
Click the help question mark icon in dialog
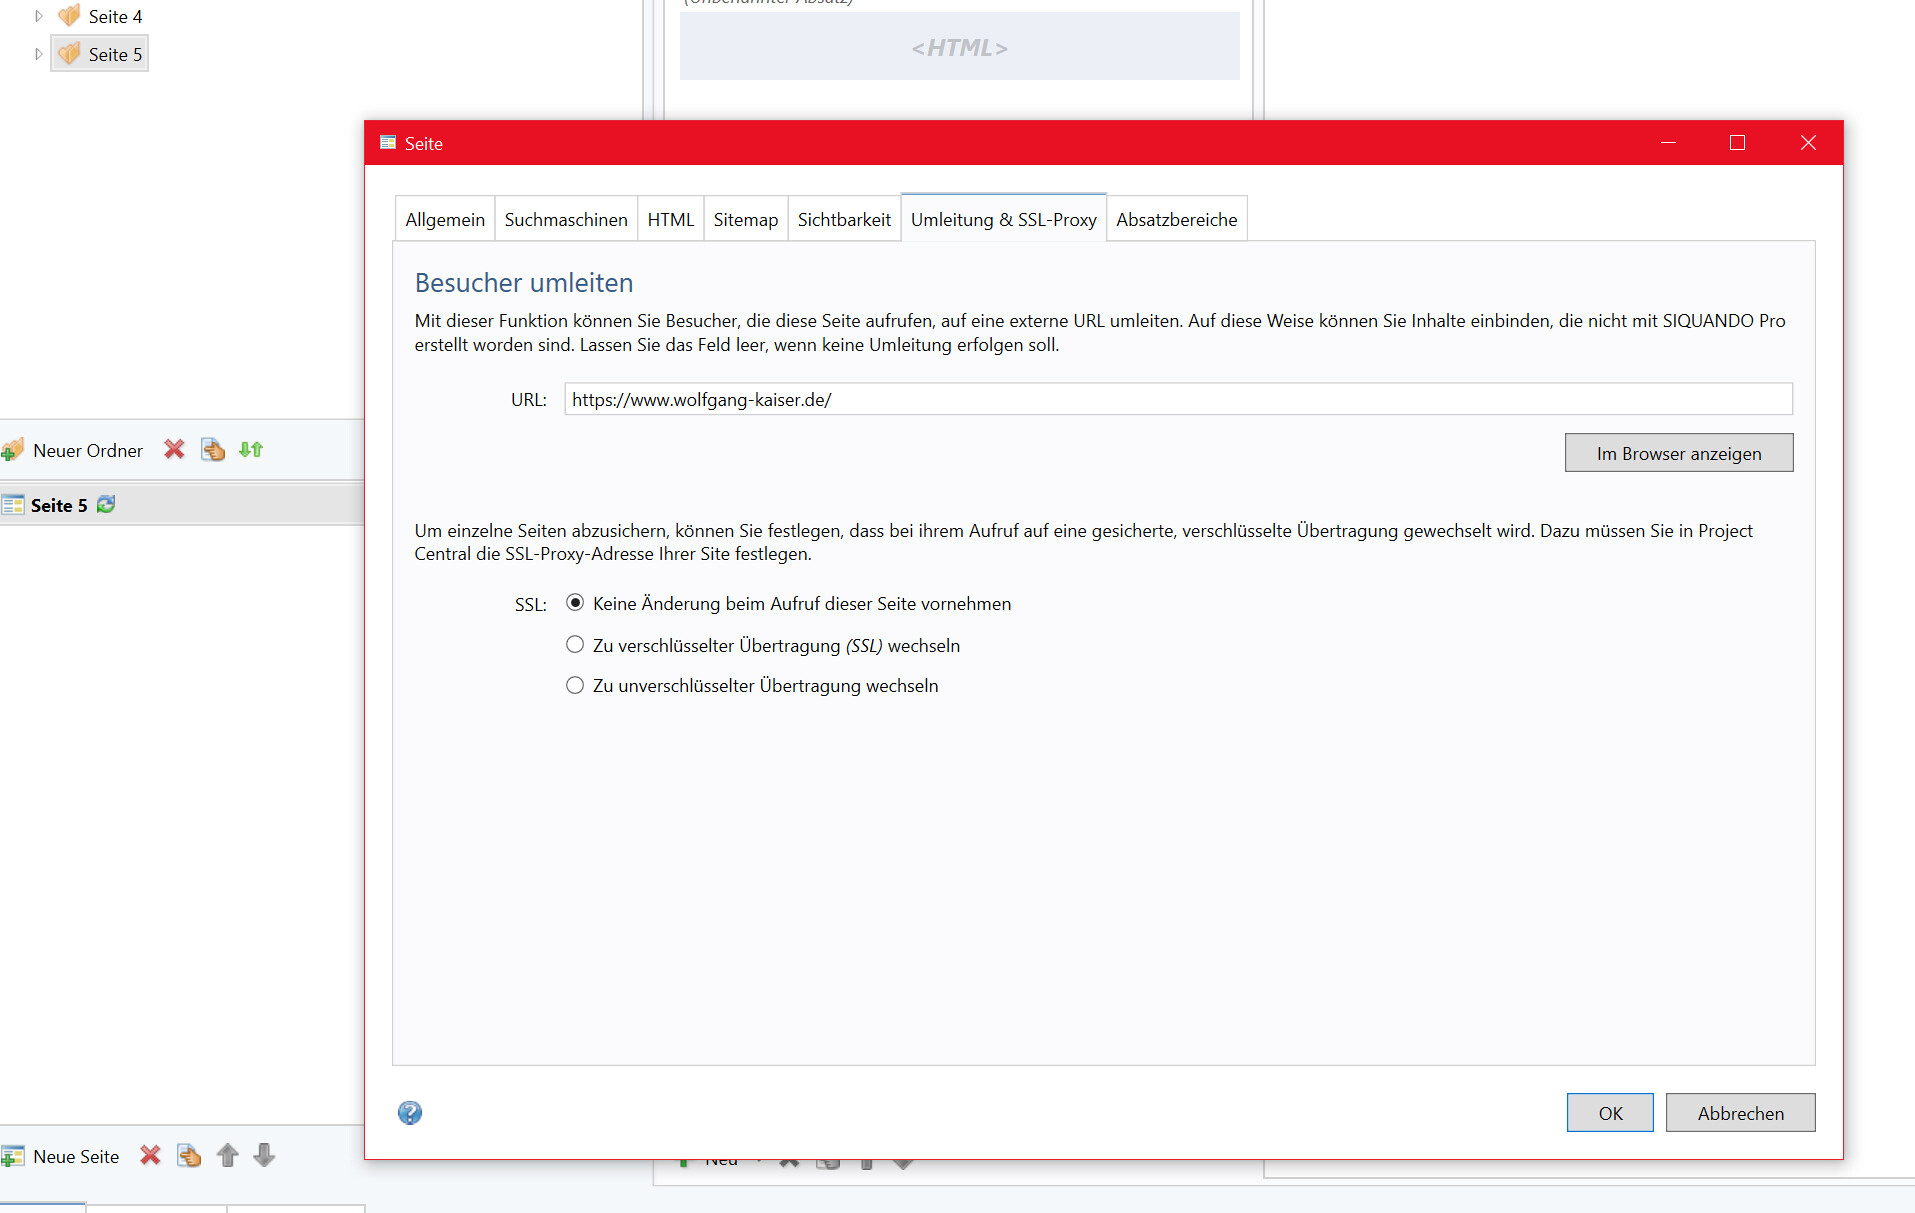(409, 1112)
